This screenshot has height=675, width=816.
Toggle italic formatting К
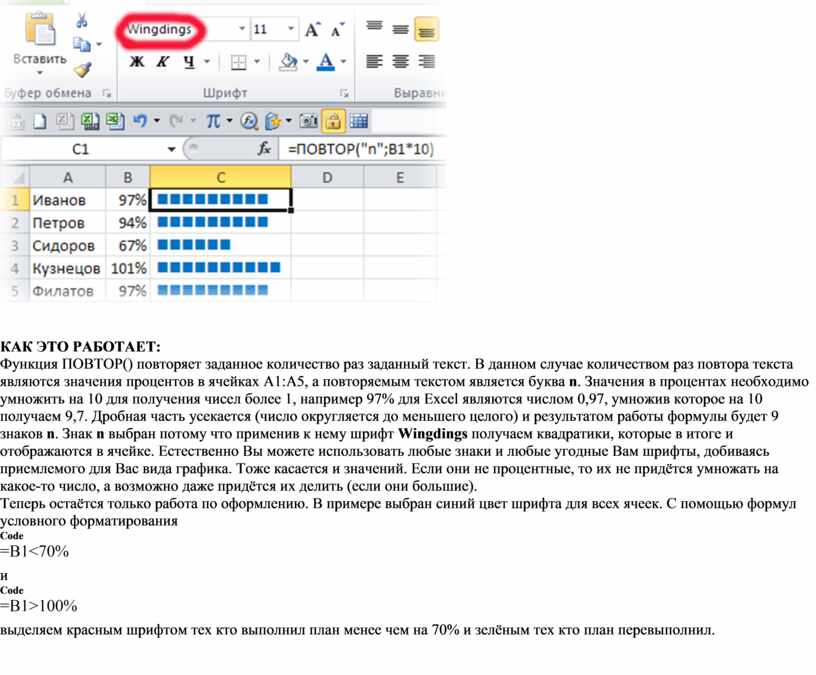pos(162,61)
